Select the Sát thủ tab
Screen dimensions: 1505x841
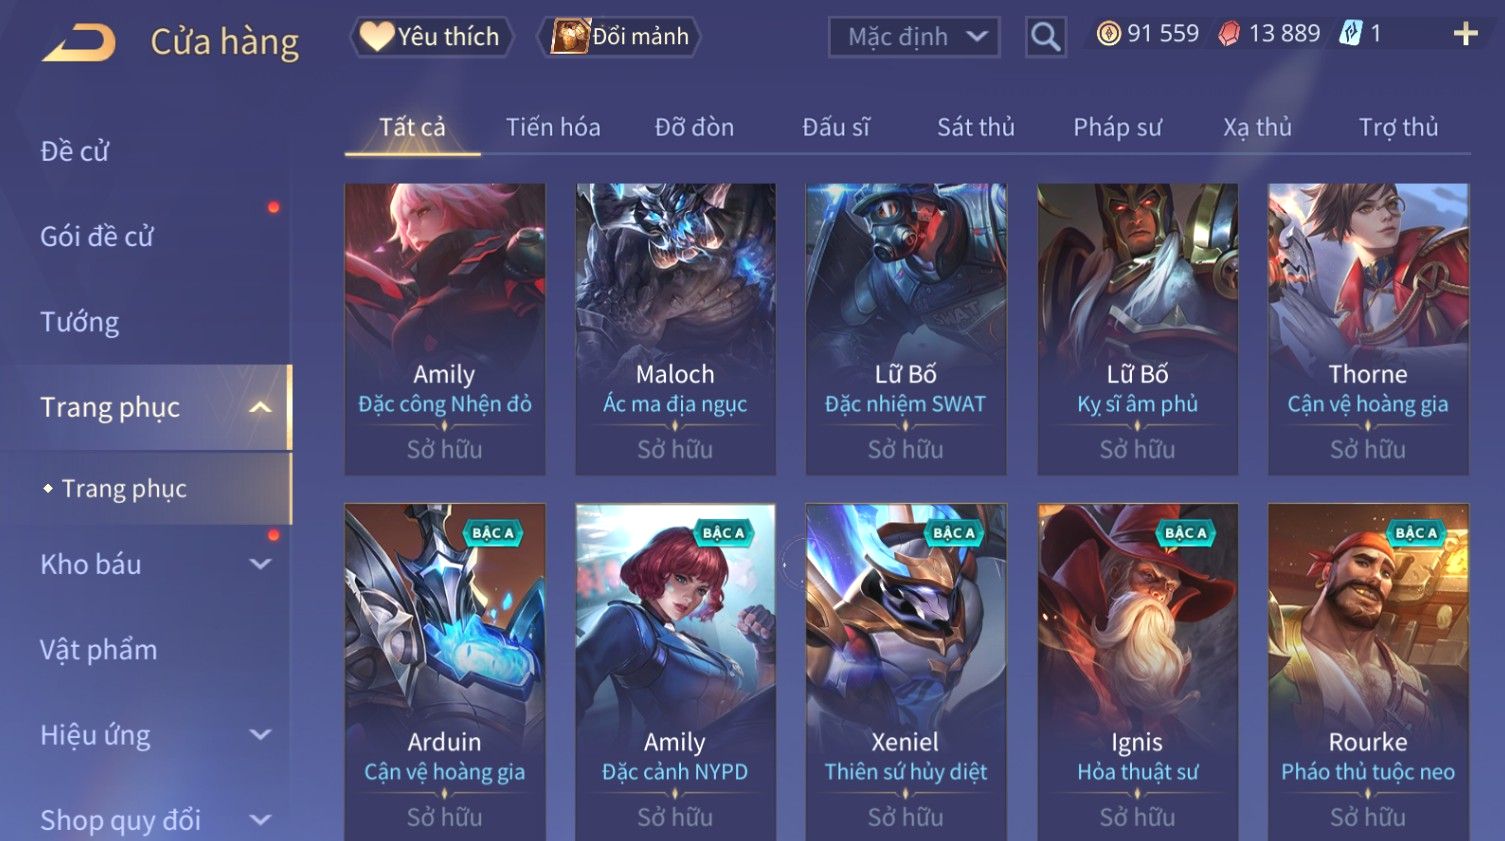(x=975, y=127)
